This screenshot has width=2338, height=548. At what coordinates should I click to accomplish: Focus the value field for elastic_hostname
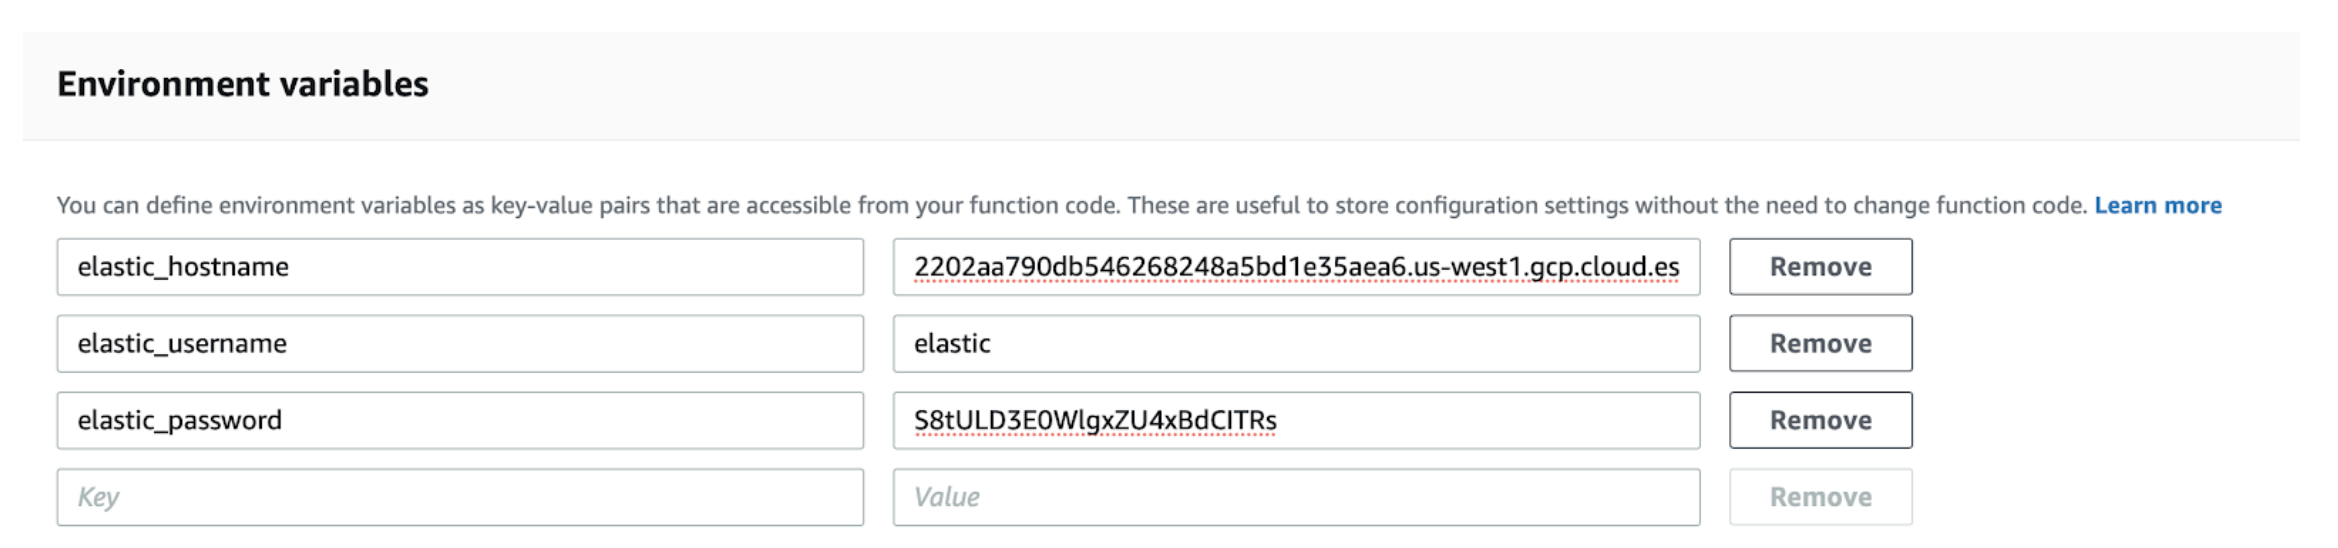(x=1296, y=267)
